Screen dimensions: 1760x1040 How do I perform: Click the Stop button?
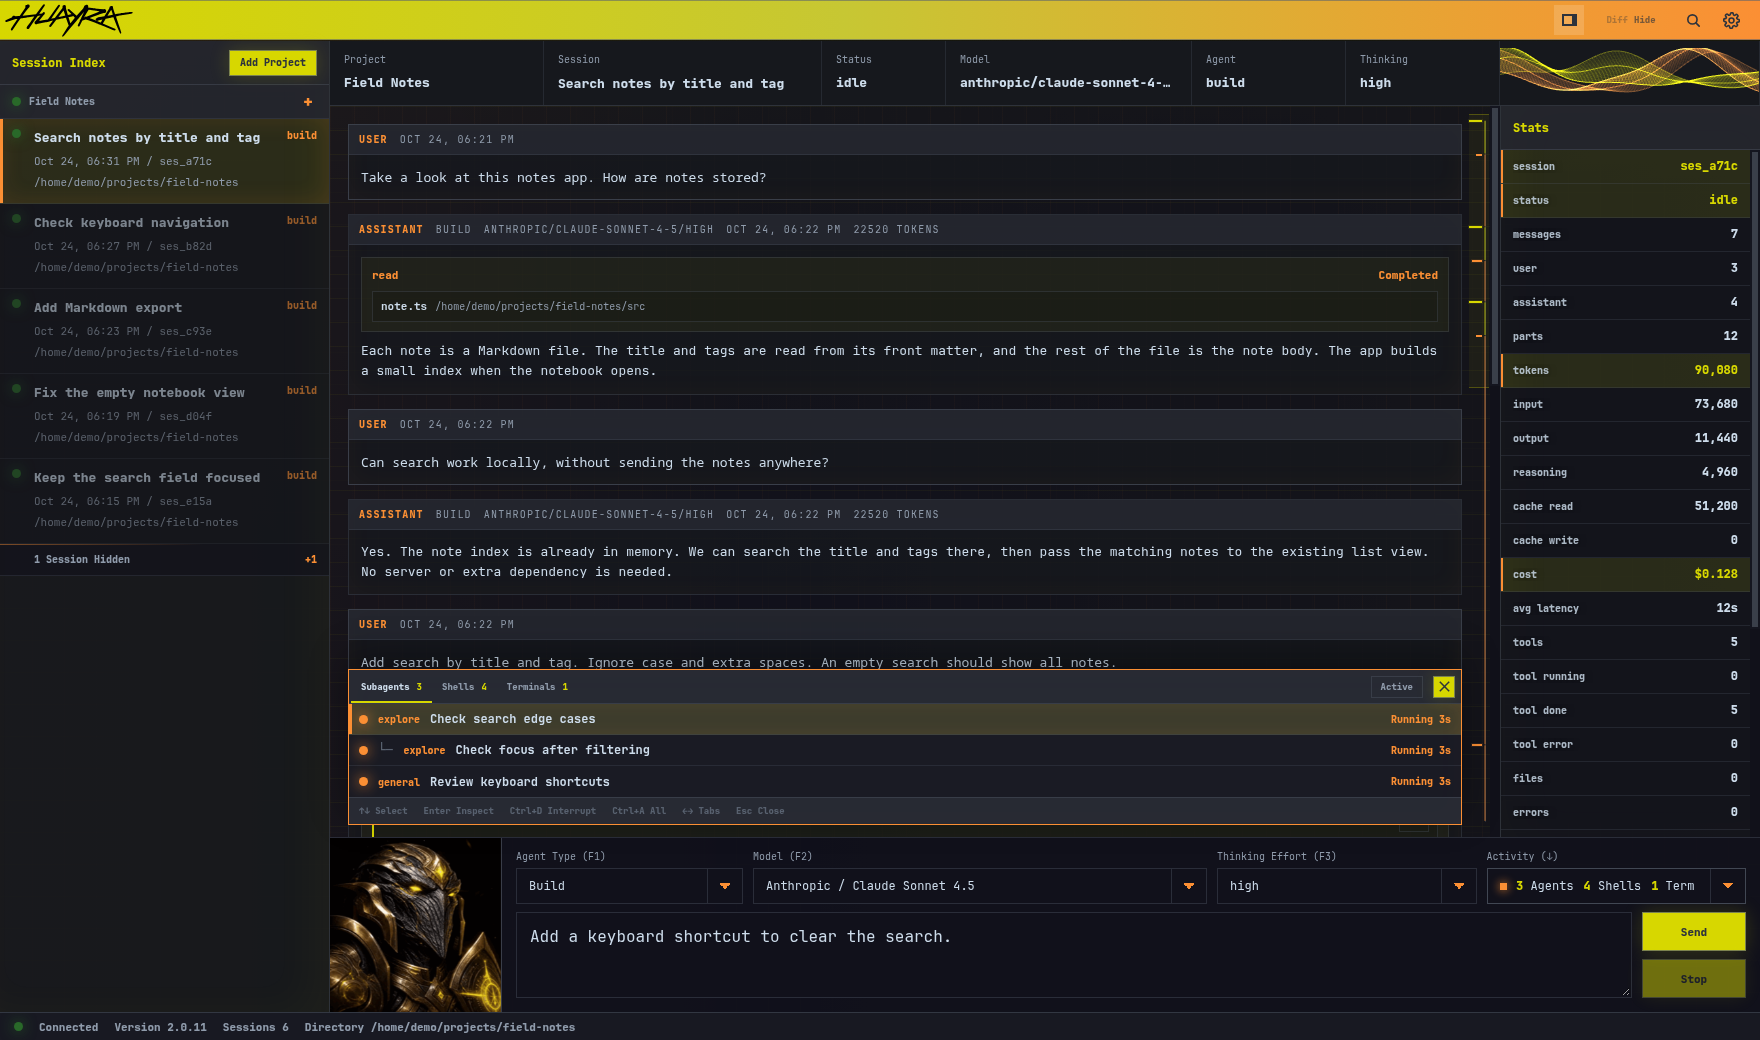tap(1693, 979)
